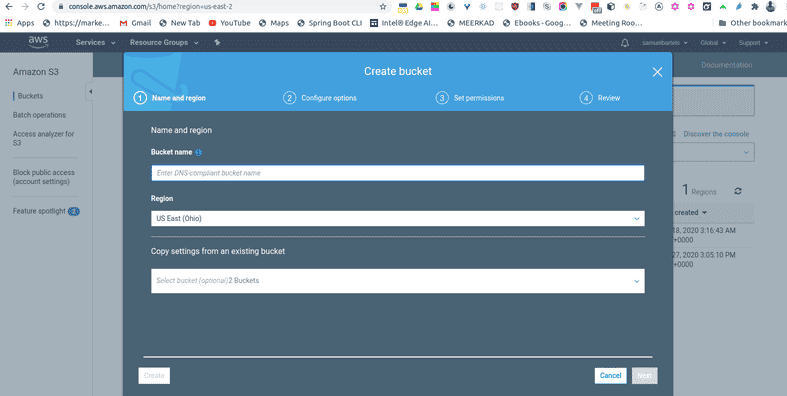
Task: Click the pin shortcut icon in AWS navbar
Action: pyautogui.click(x=217, y=43)
